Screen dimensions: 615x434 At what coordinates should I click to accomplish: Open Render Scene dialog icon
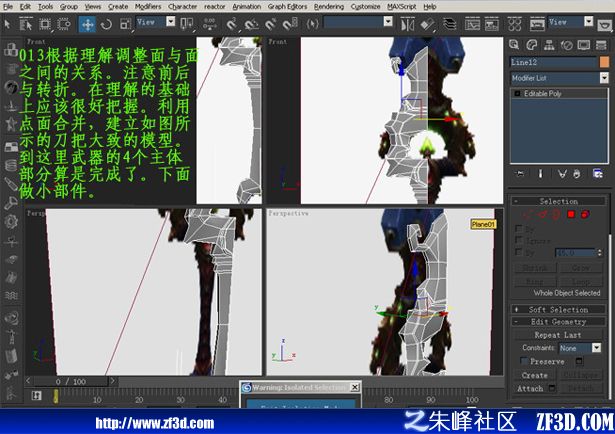point(537,24)
